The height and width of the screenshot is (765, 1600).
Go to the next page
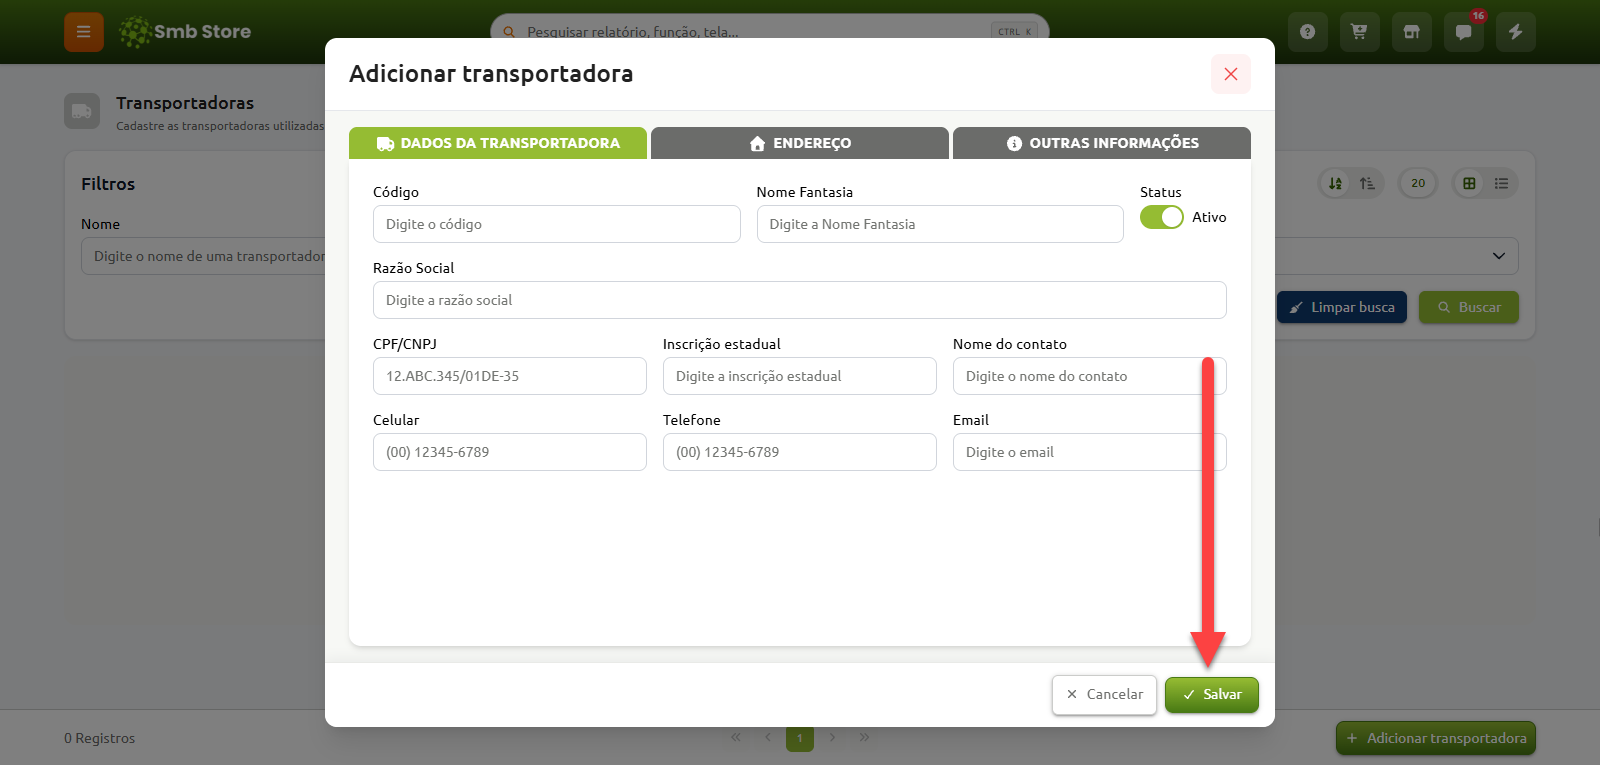[x=832, y=738]
